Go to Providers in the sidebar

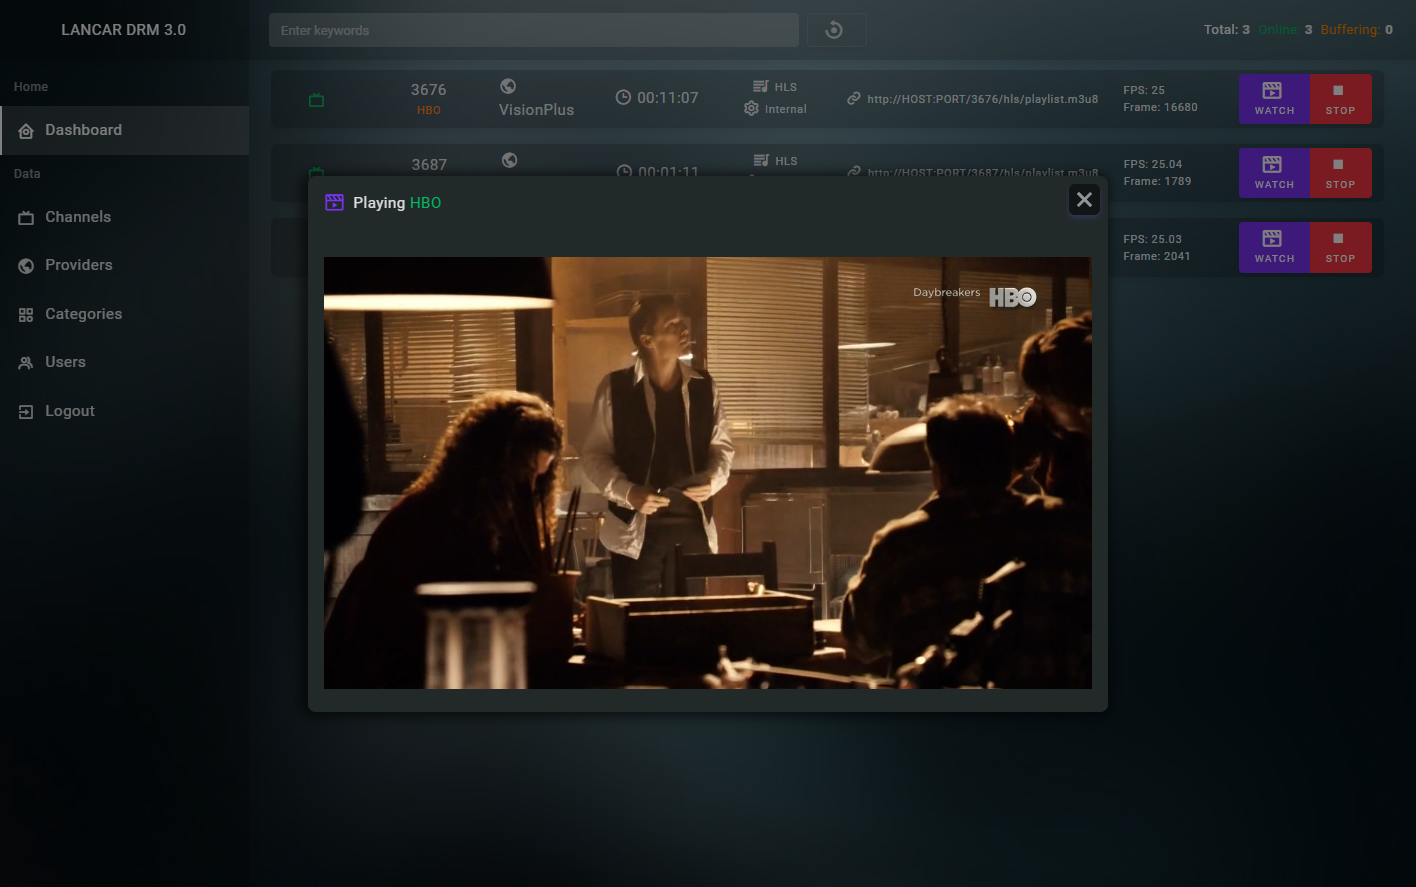79,265
